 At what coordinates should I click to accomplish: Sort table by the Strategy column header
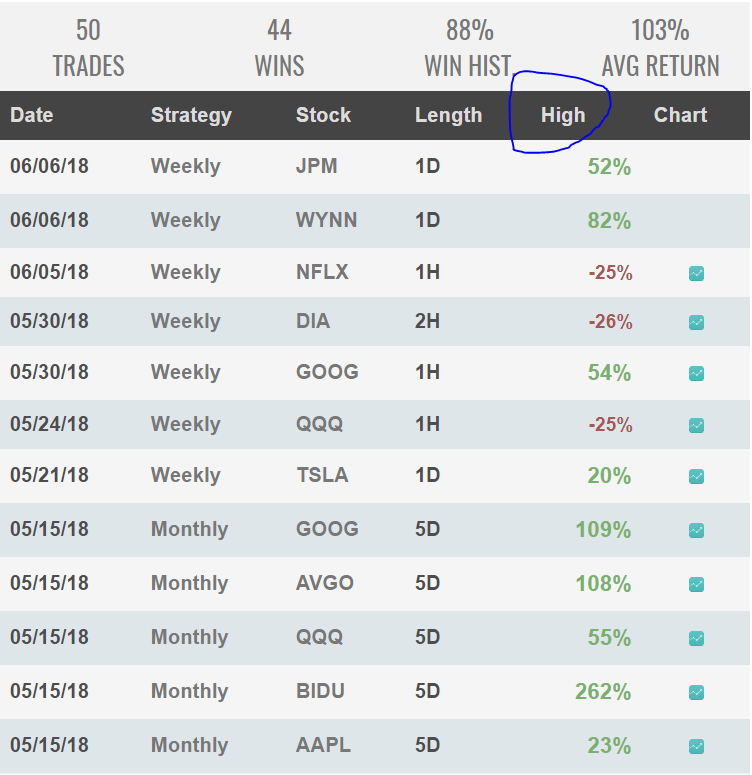coord(191,116)
